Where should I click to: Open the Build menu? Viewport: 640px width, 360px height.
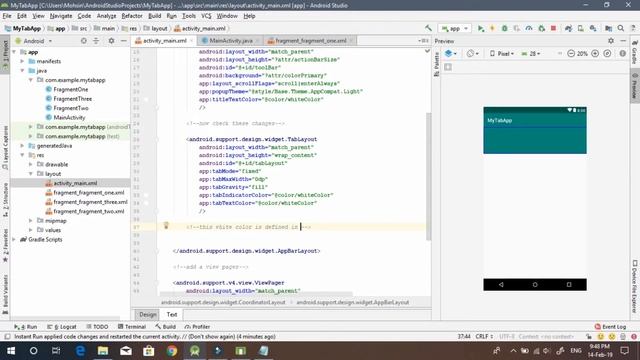tap(154, 16)
